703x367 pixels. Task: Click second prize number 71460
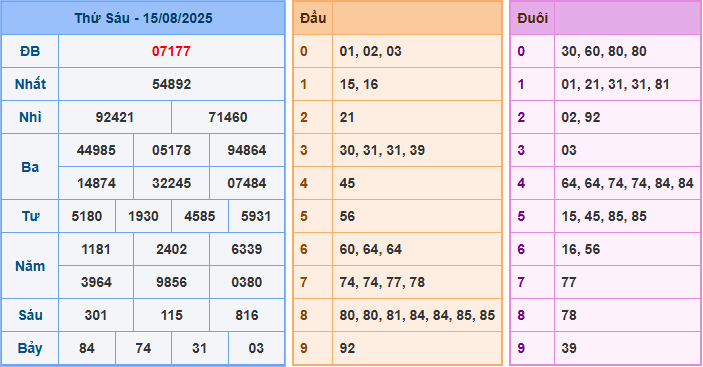[228, 117]
